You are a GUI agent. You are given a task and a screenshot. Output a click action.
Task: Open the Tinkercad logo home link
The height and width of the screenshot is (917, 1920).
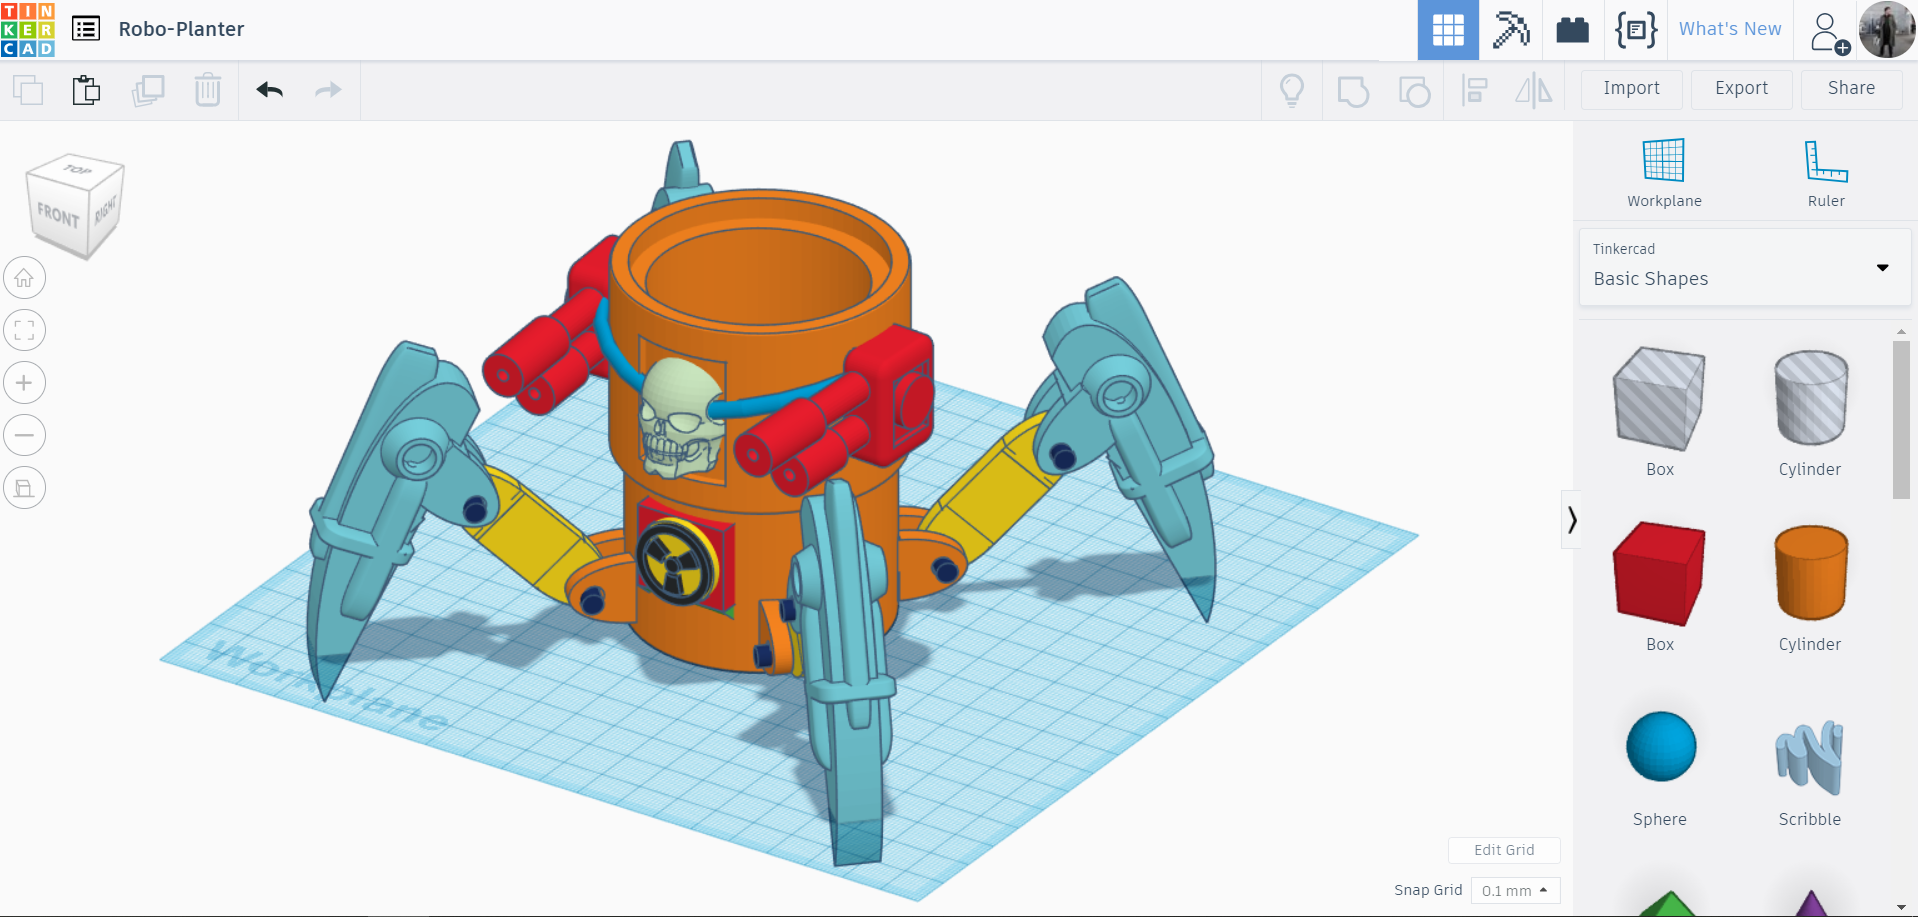(28, 30)
